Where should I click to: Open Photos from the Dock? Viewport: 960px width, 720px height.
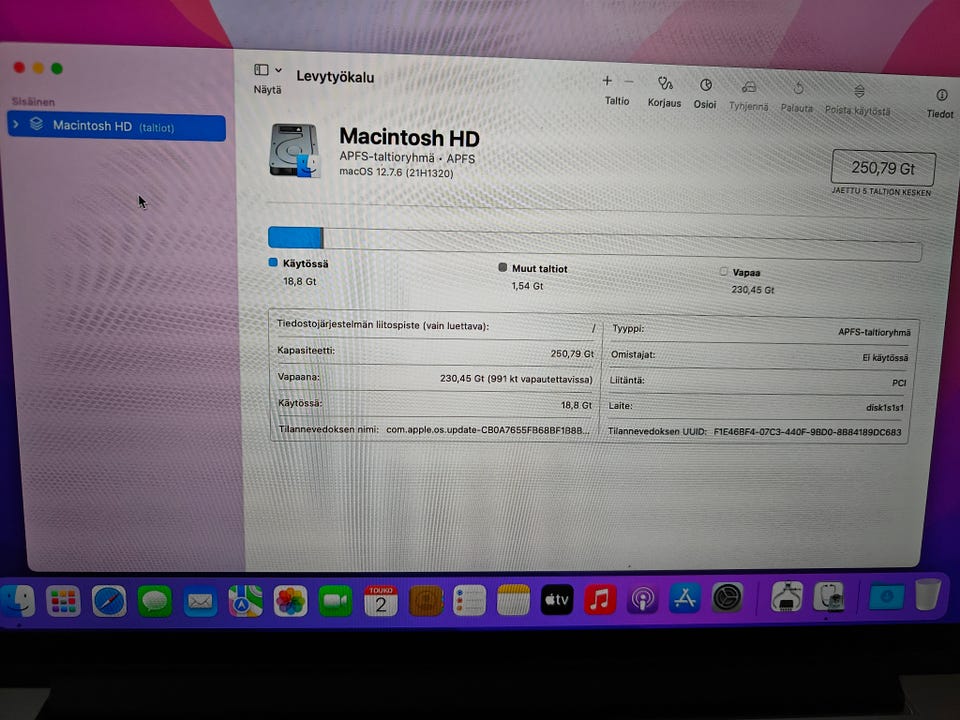pyautogui.click(x=290, y=601)
